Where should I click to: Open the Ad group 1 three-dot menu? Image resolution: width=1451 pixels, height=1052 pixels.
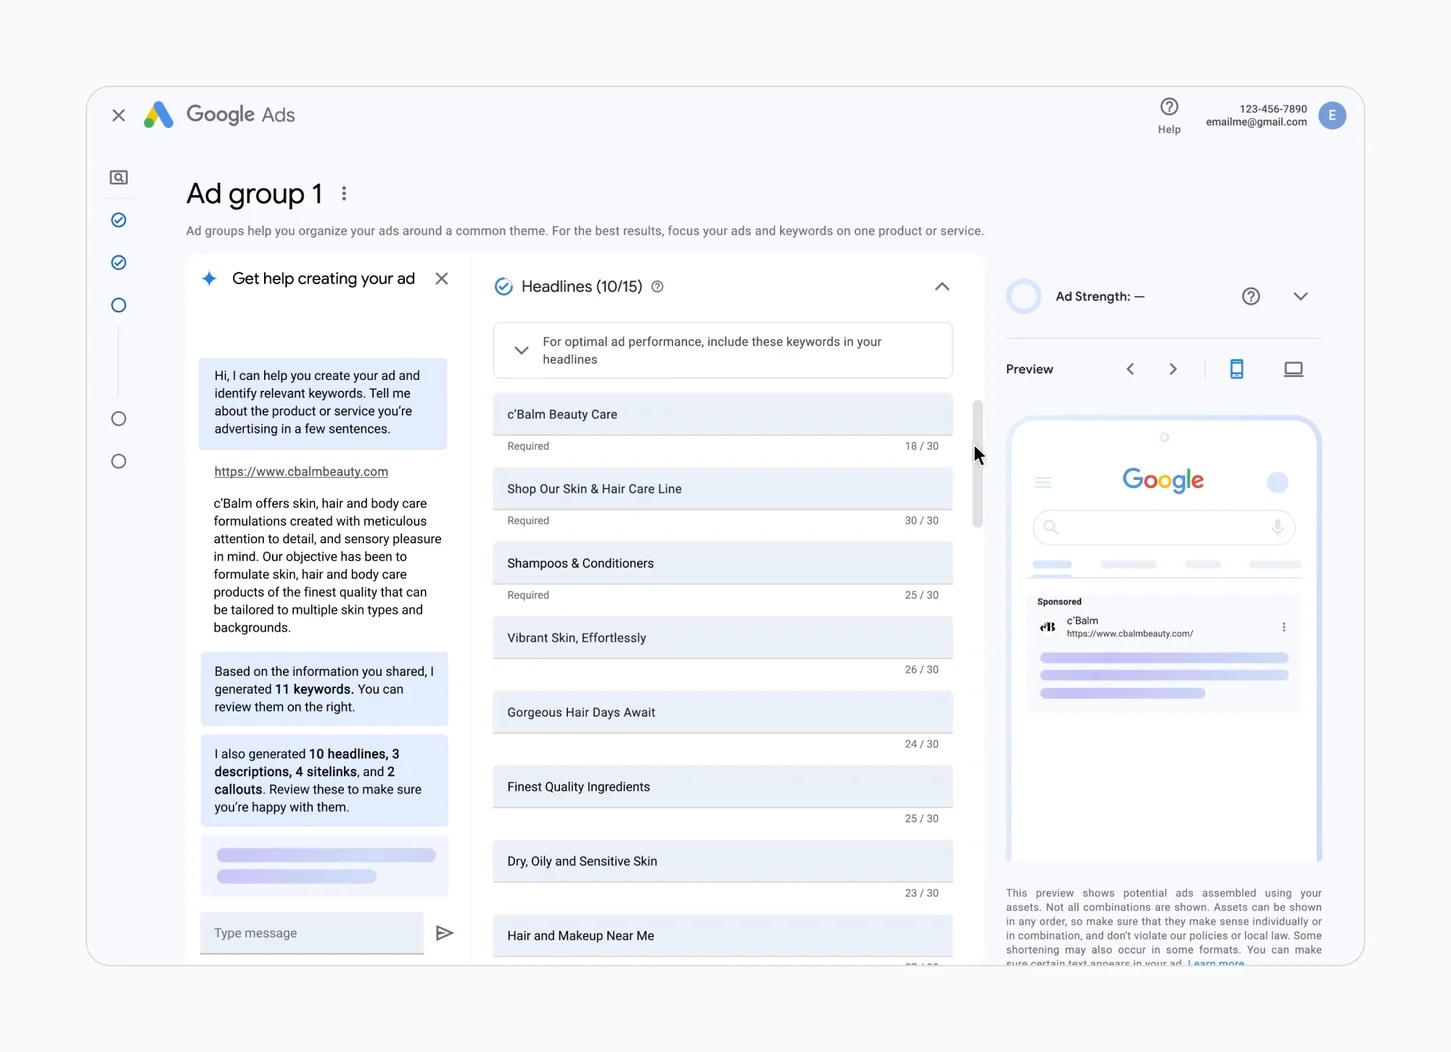point(344,194)
